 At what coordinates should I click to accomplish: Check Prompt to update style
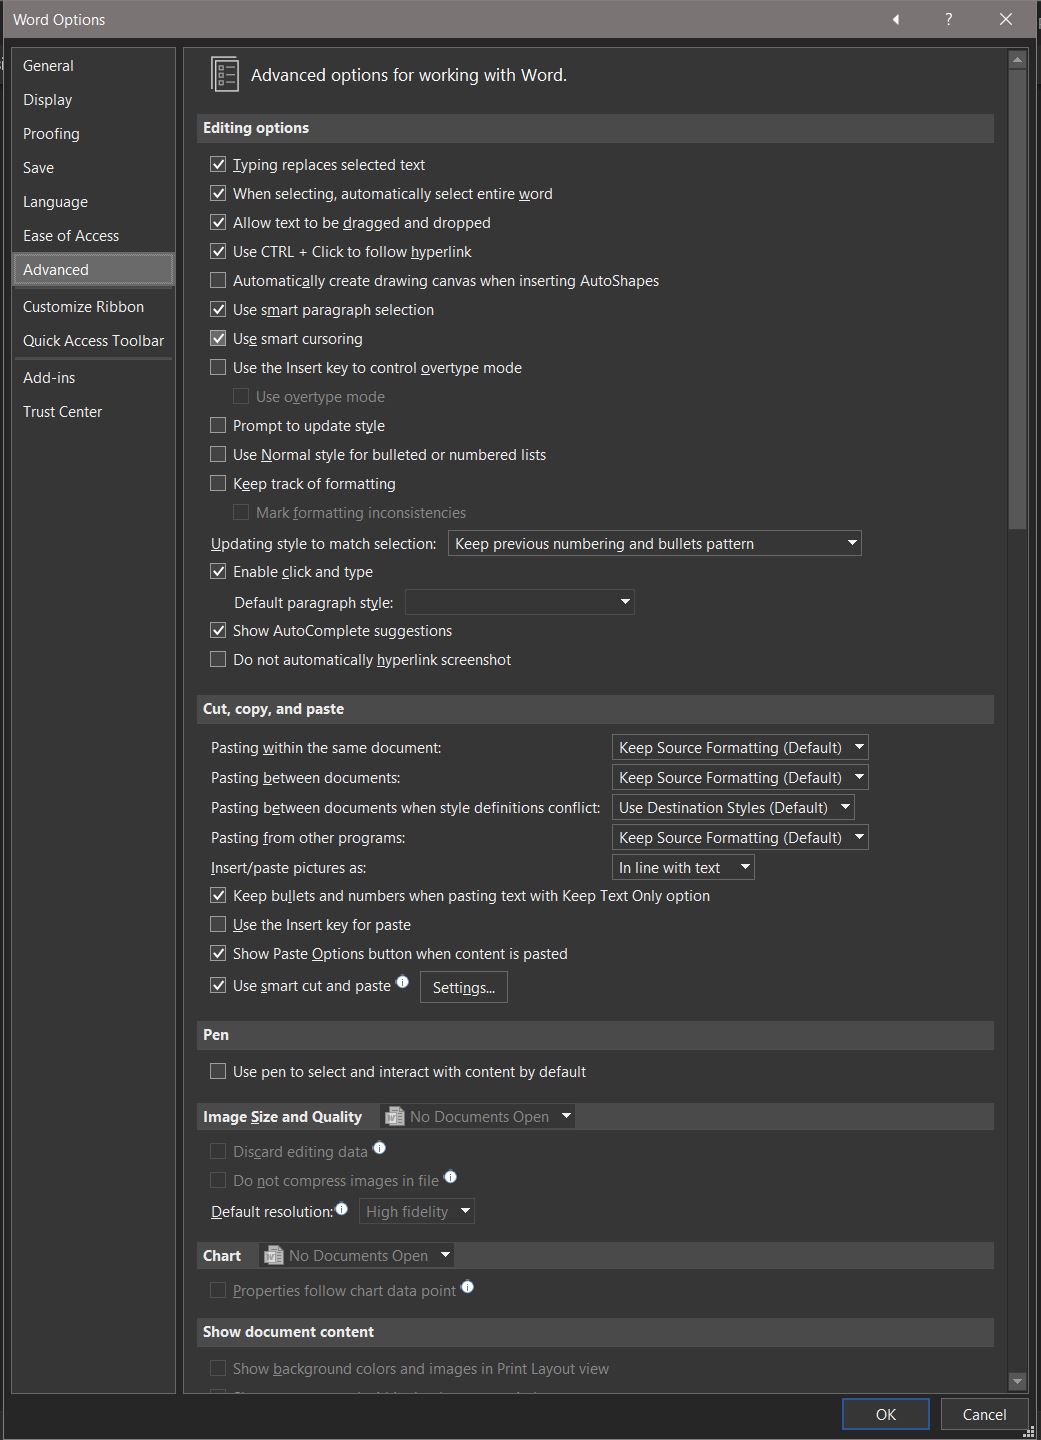[218, 425]
